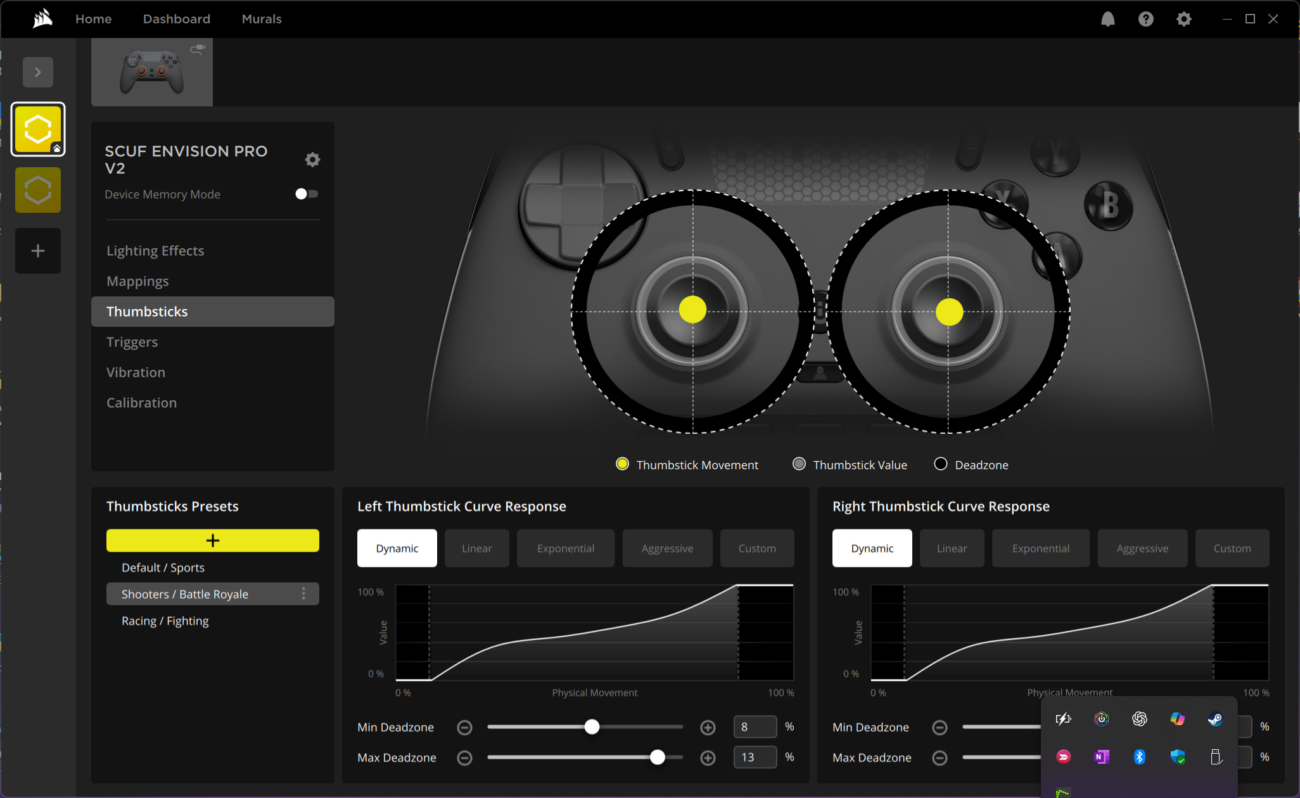The height and width of the screenshot is (798, 1300).
Task: Add a new profile with the plus icon
Action: (38, 251)
